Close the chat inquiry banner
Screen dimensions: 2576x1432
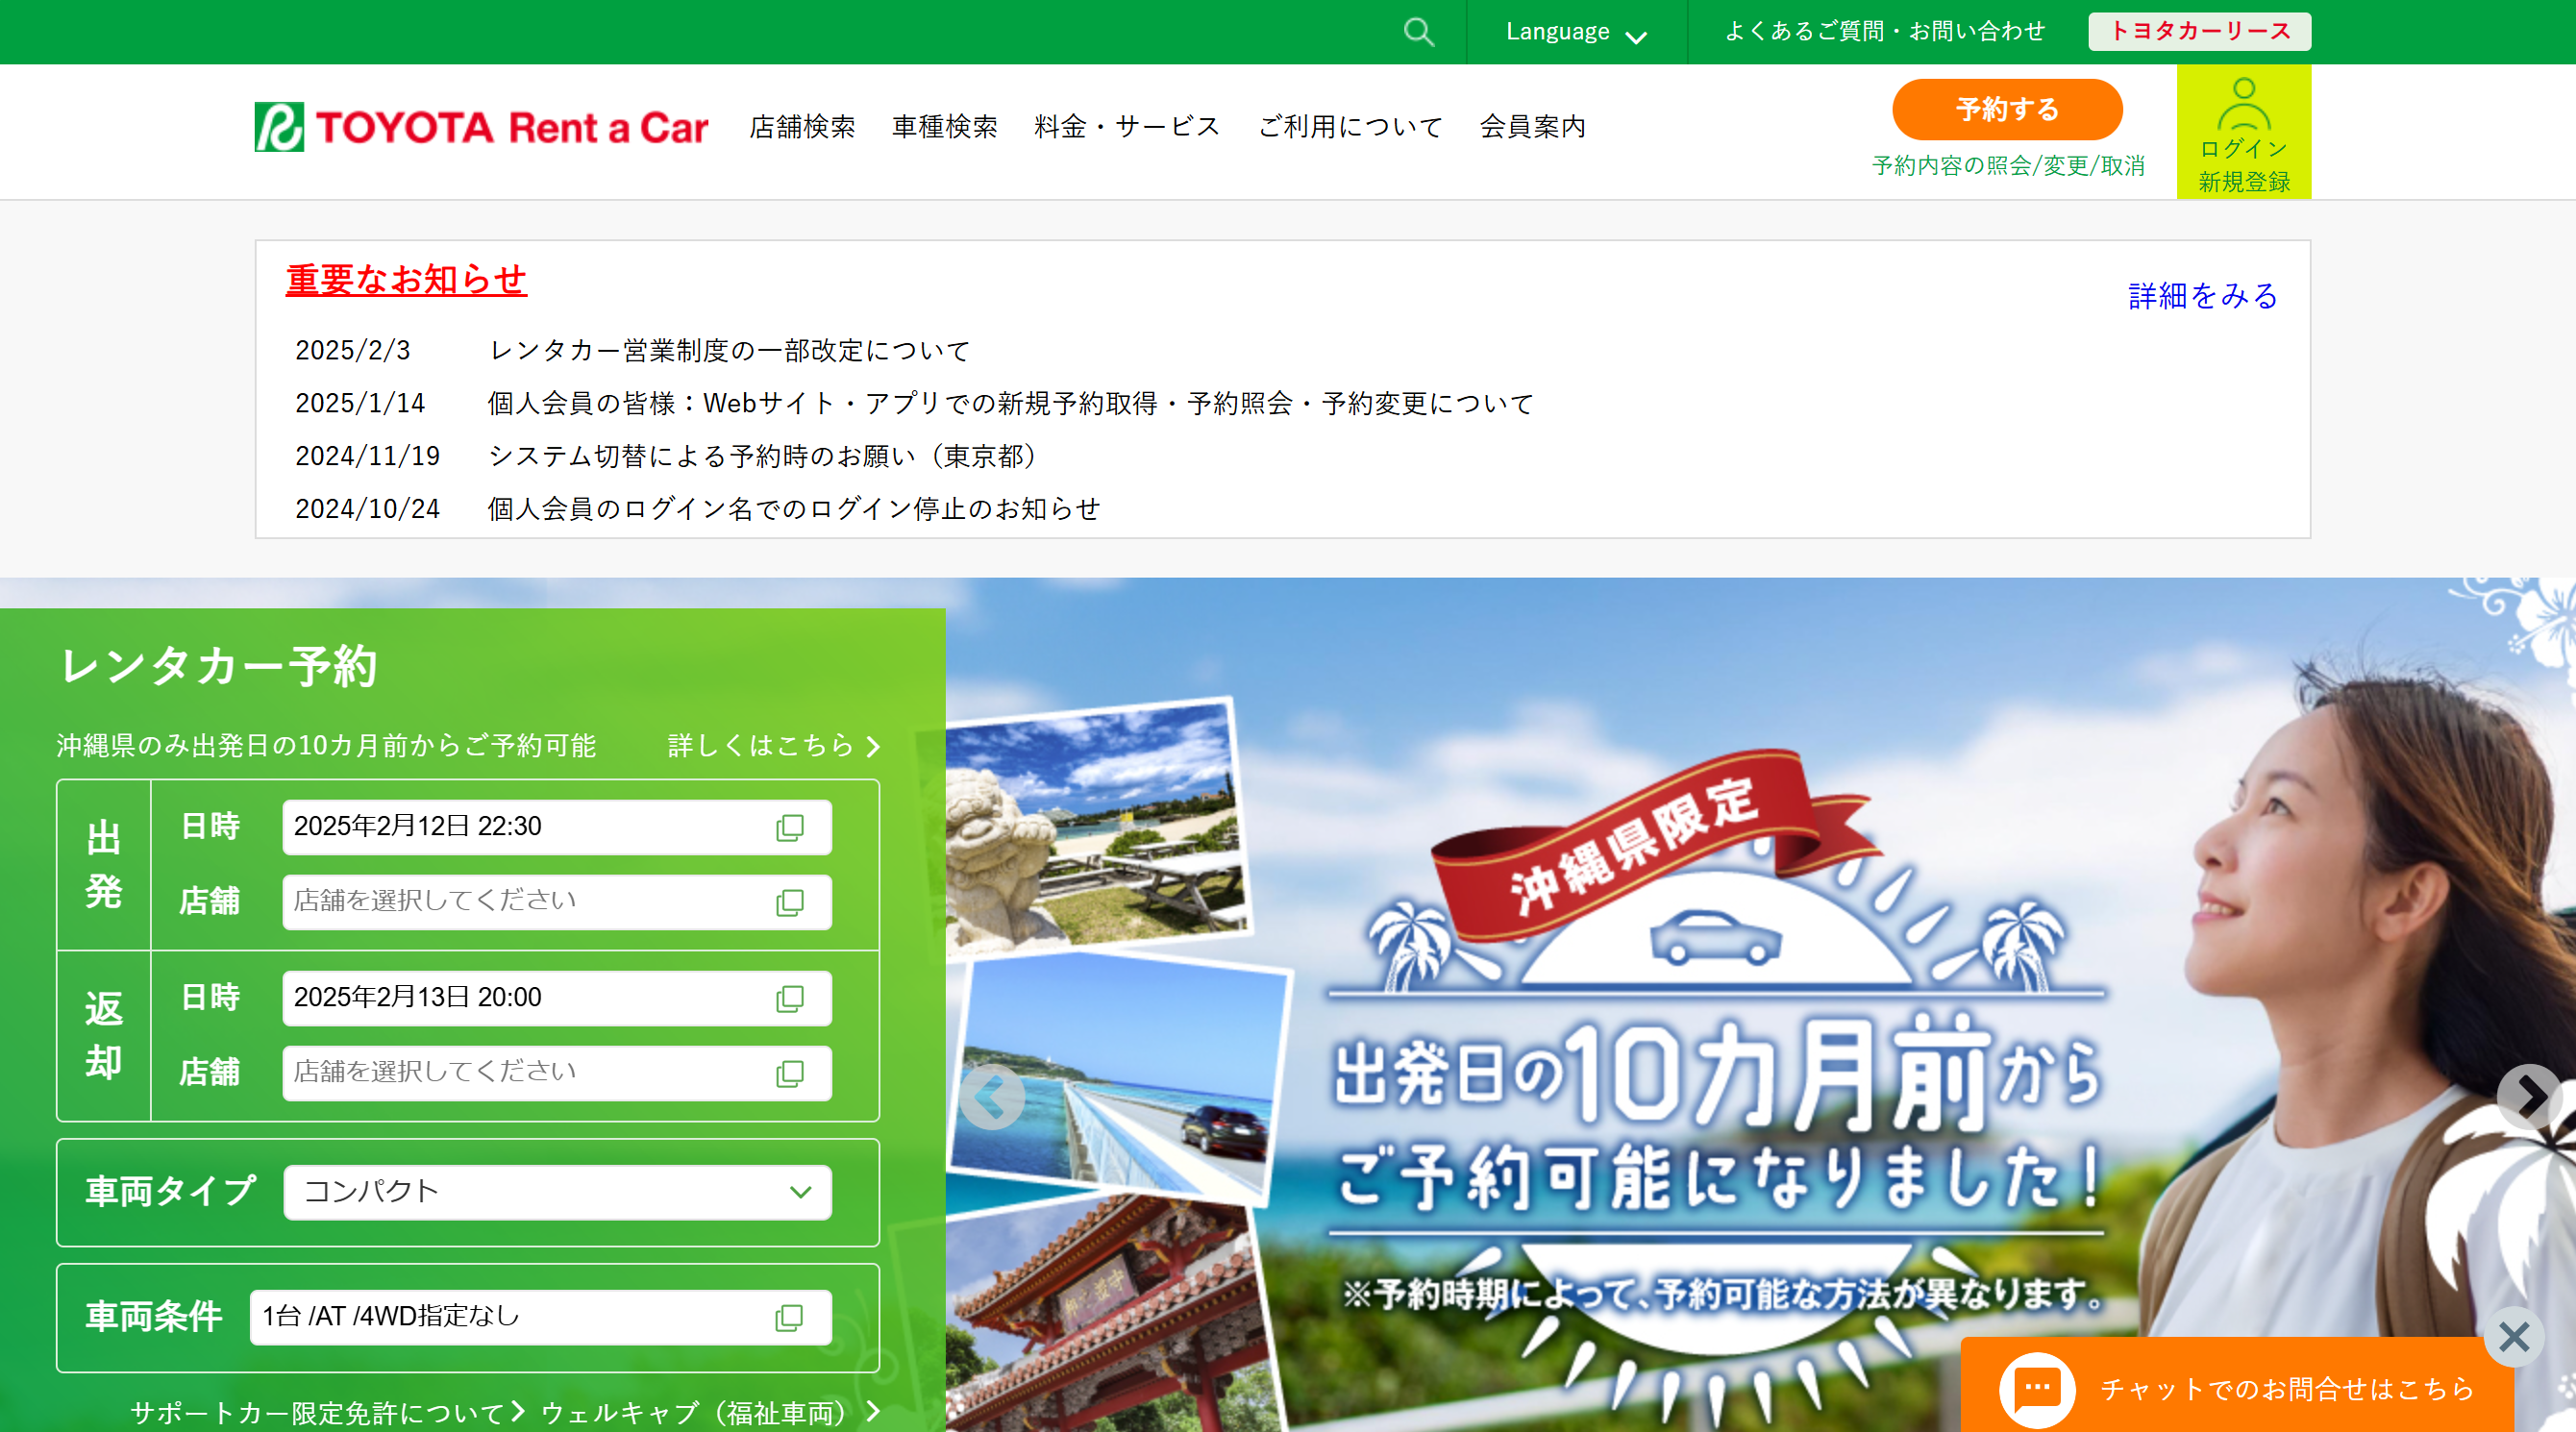click(x=2513, y=1336)
